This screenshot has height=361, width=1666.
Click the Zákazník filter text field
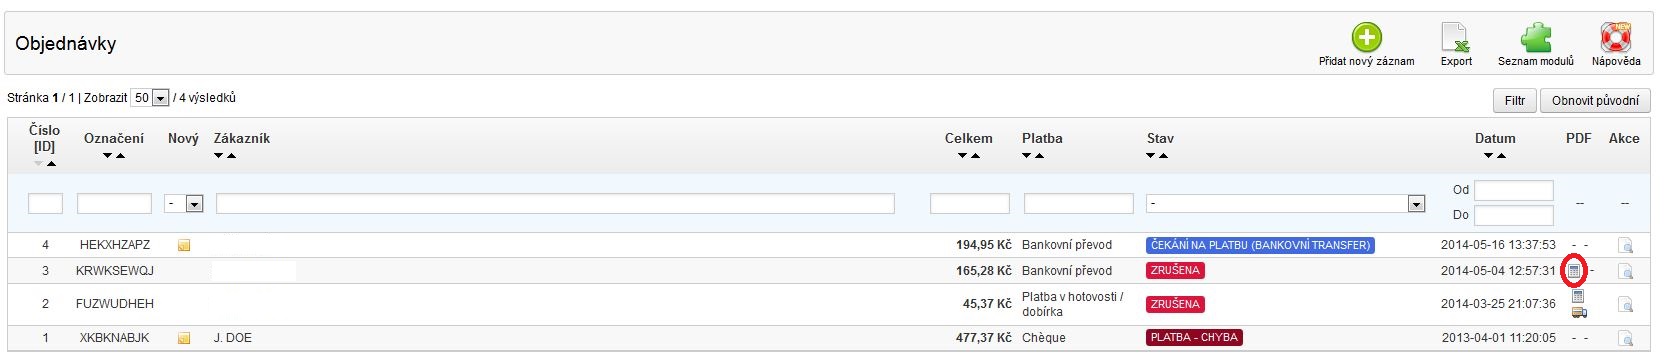[x=555, y=204]
